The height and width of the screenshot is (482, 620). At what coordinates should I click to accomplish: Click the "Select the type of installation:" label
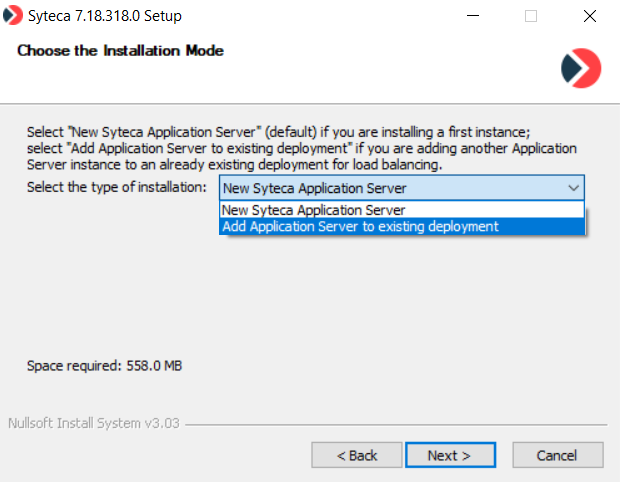[x=116, y=187]
